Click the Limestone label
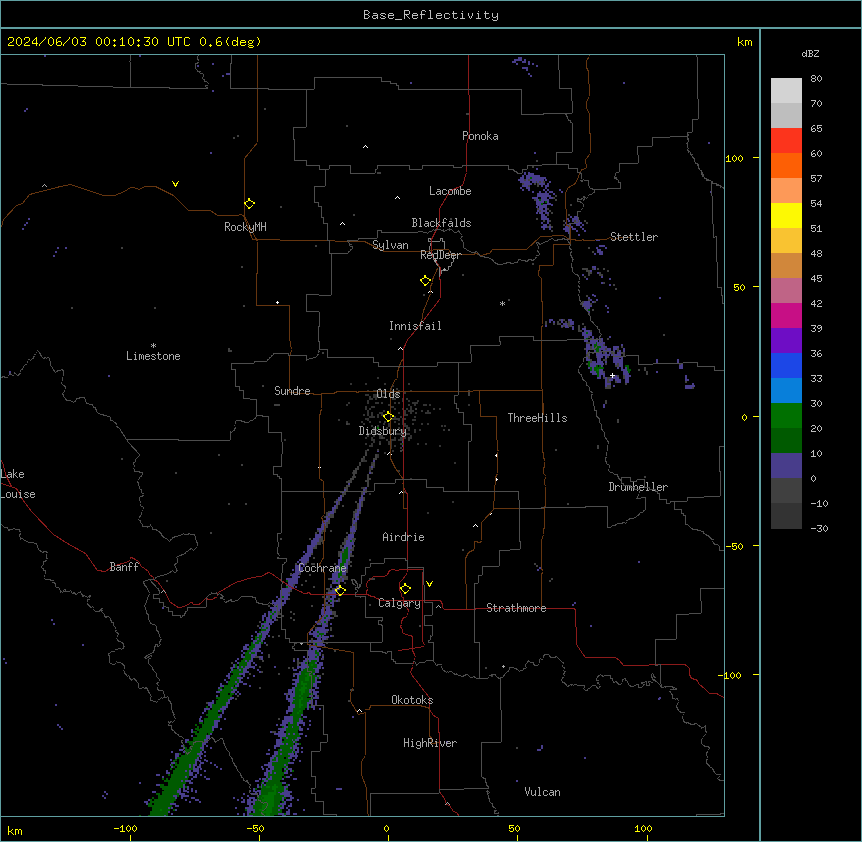Viewport: 862px width, 842px height. (x=153, y=356)
